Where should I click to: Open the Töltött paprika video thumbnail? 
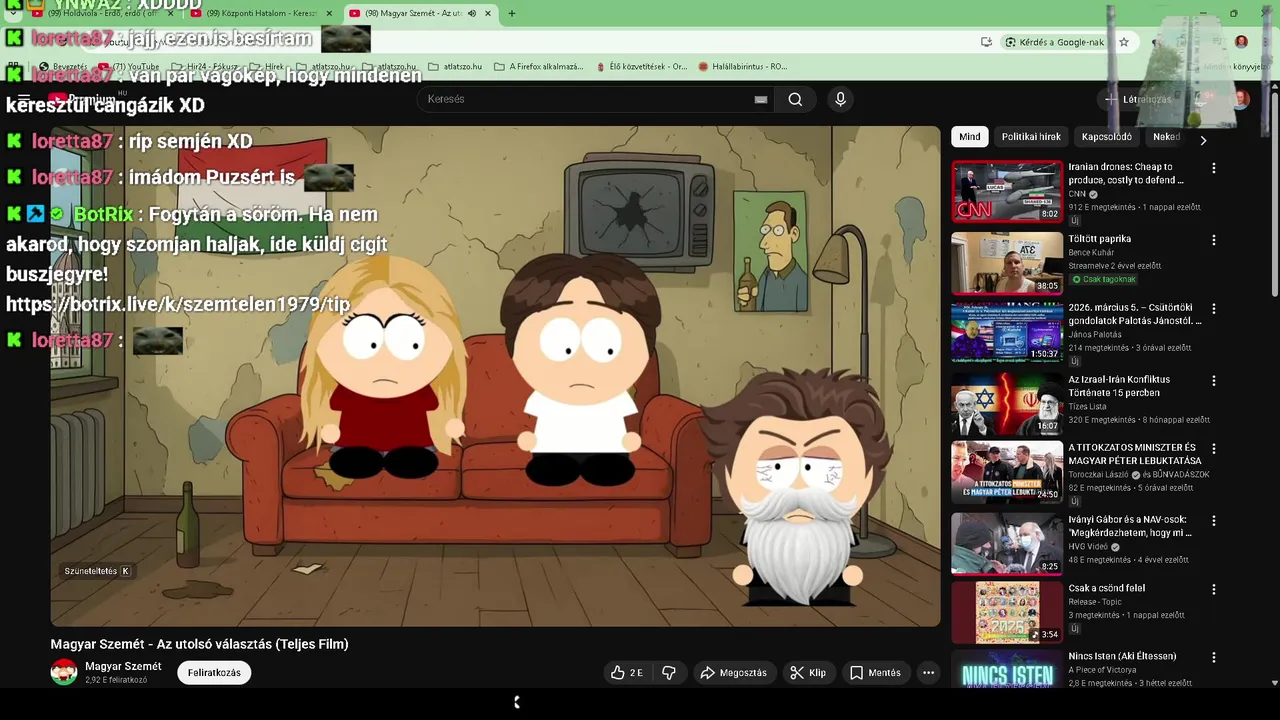pyautogui.click(x=1007, y=262)
